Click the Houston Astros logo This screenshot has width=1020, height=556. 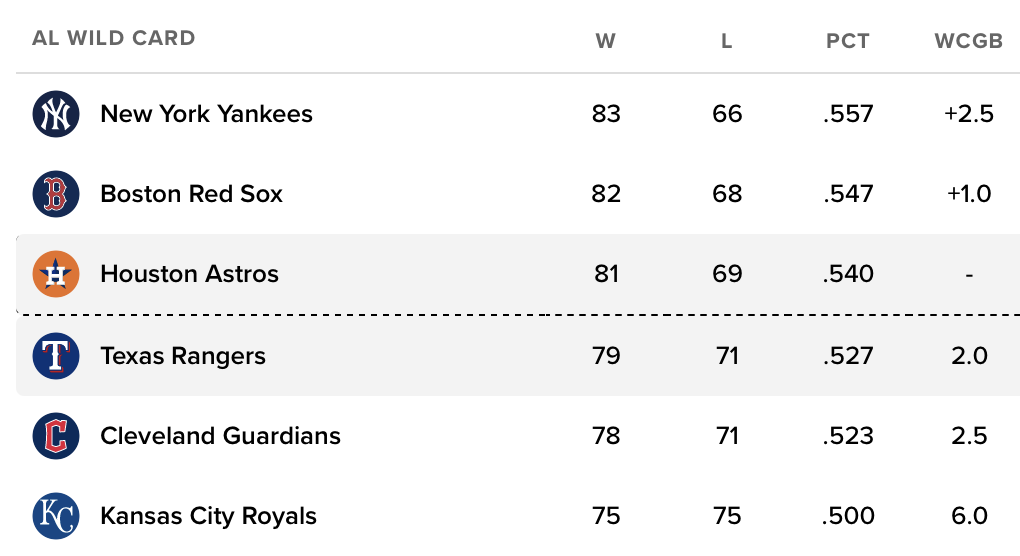point(55,274)
